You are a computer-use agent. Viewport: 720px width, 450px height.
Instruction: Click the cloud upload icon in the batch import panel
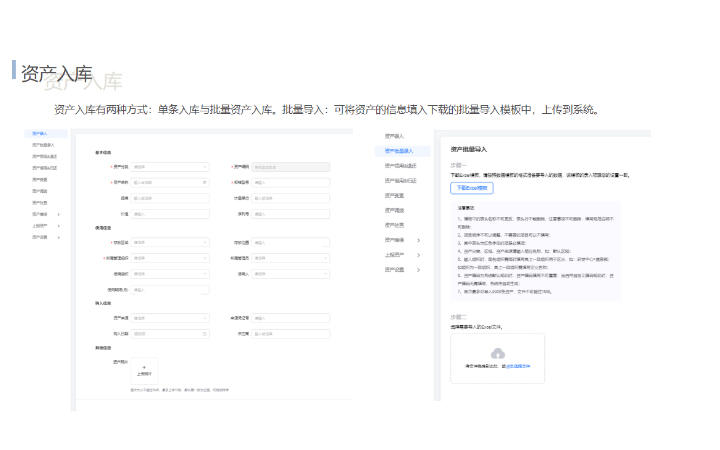(498, 353)
